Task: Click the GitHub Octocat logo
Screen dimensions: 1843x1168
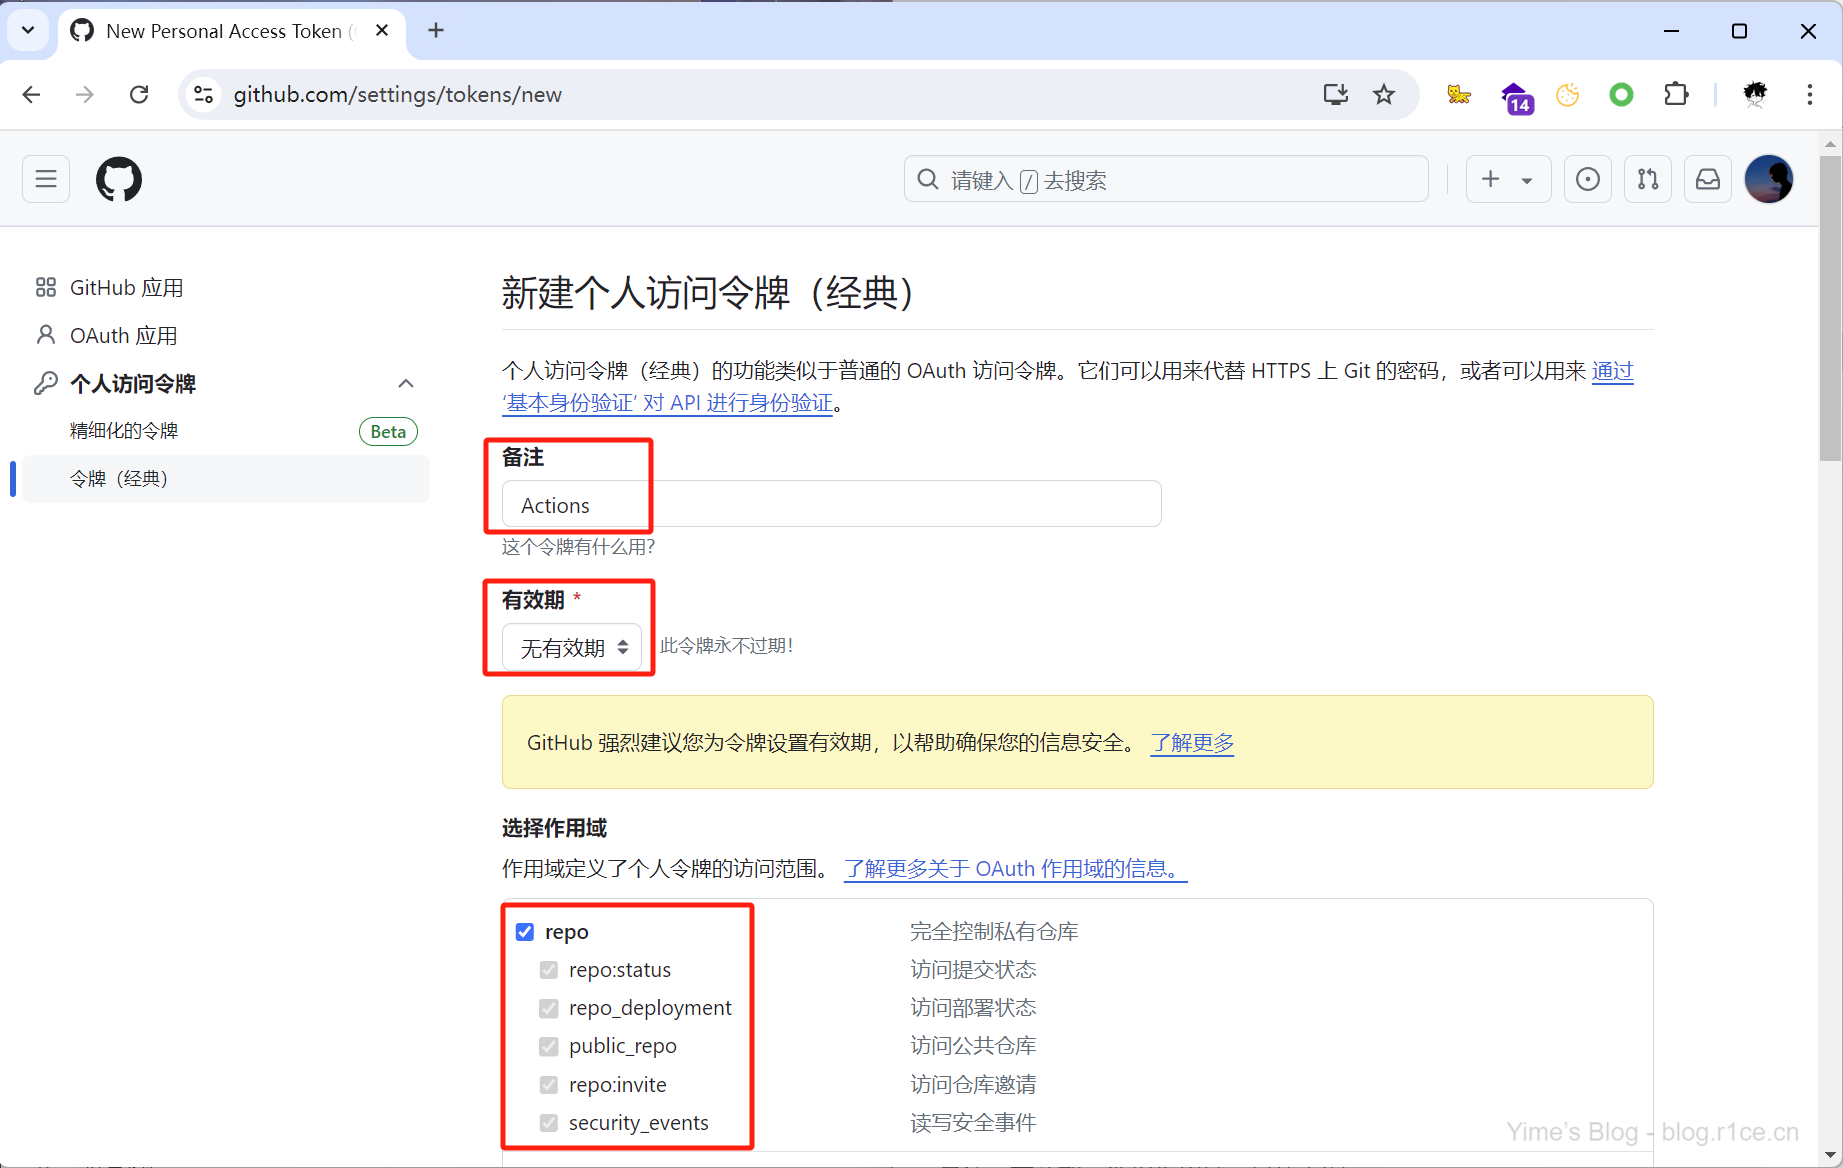Action: 119,179
